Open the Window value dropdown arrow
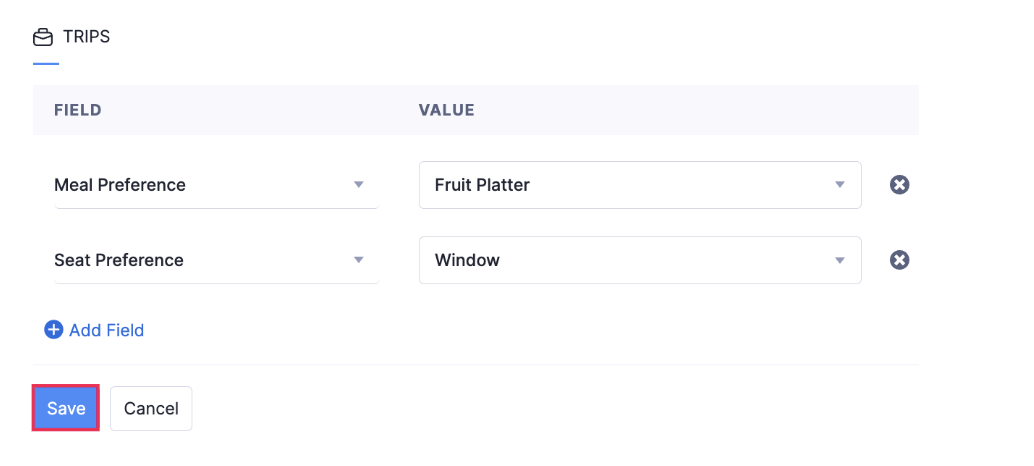 [x=840, y=260]
